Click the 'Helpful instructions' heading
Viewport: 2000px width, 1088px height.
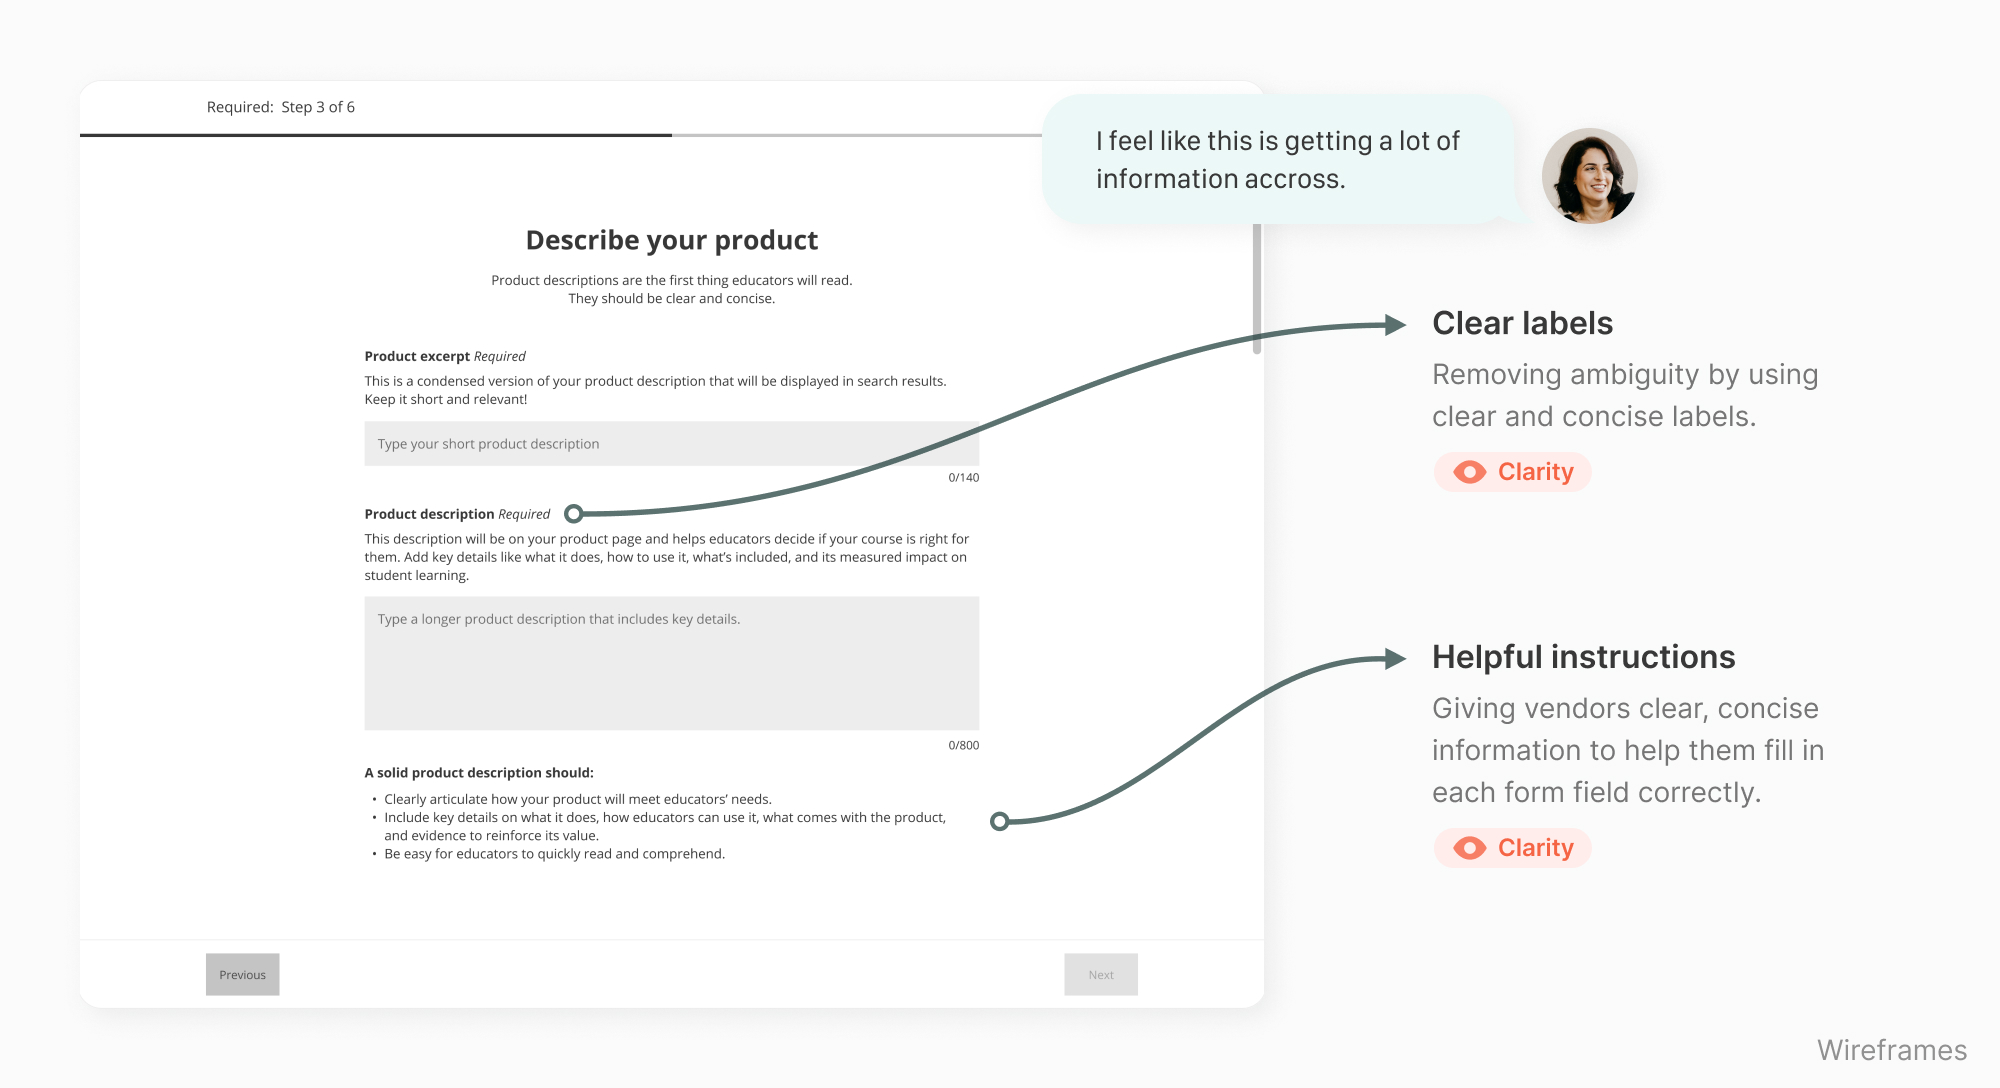coord(1583,657)
